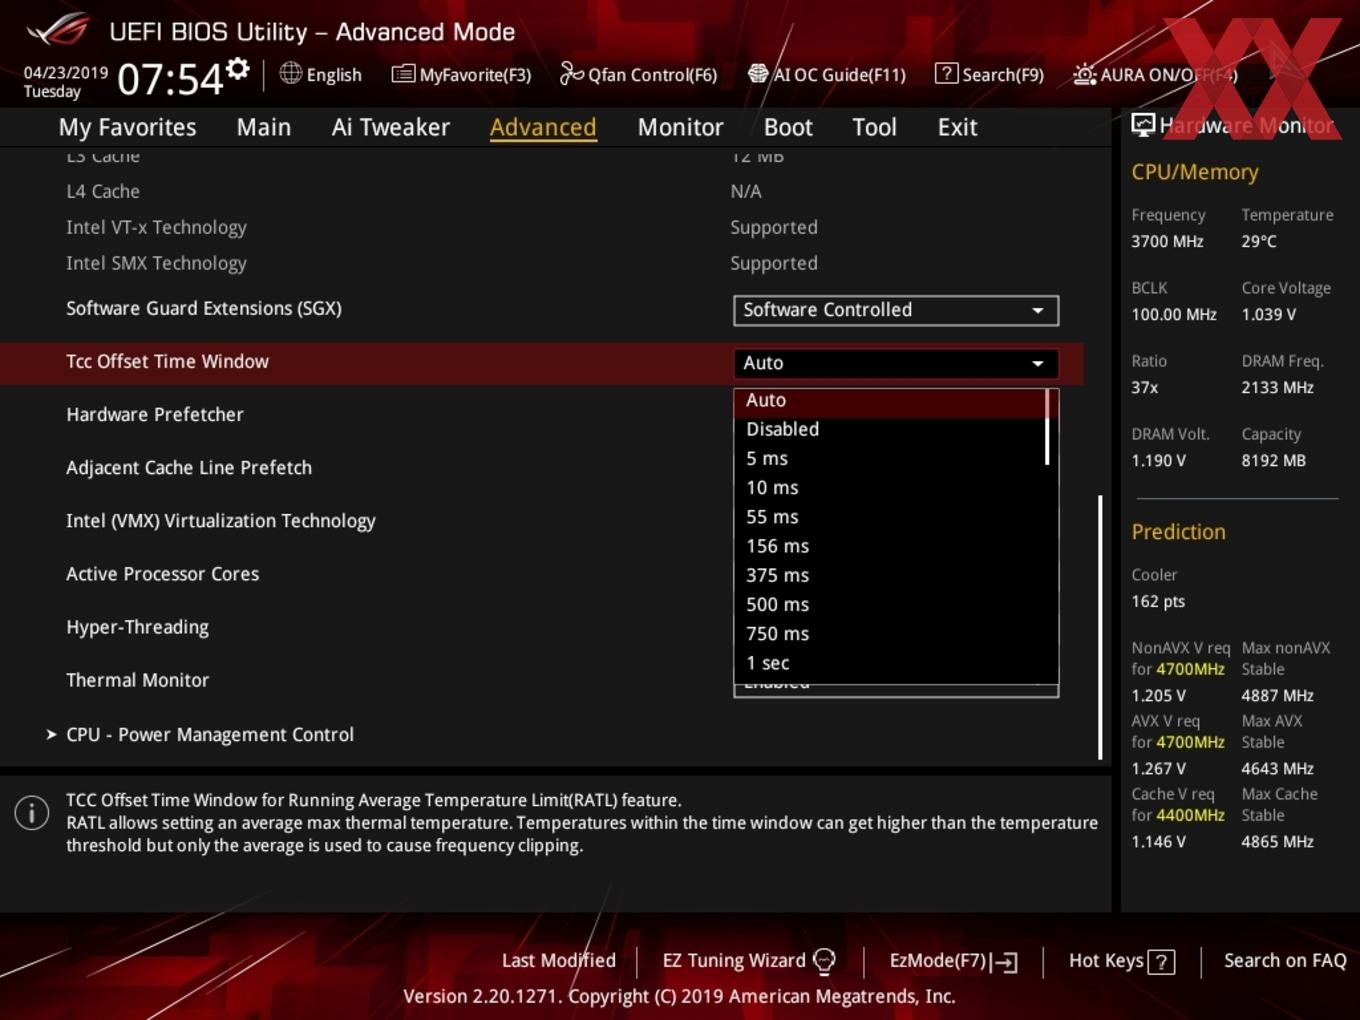The height and width of the screenshot is (1020, 1360).
Task: Switch to the Main tab
Action: click(264, 127)
